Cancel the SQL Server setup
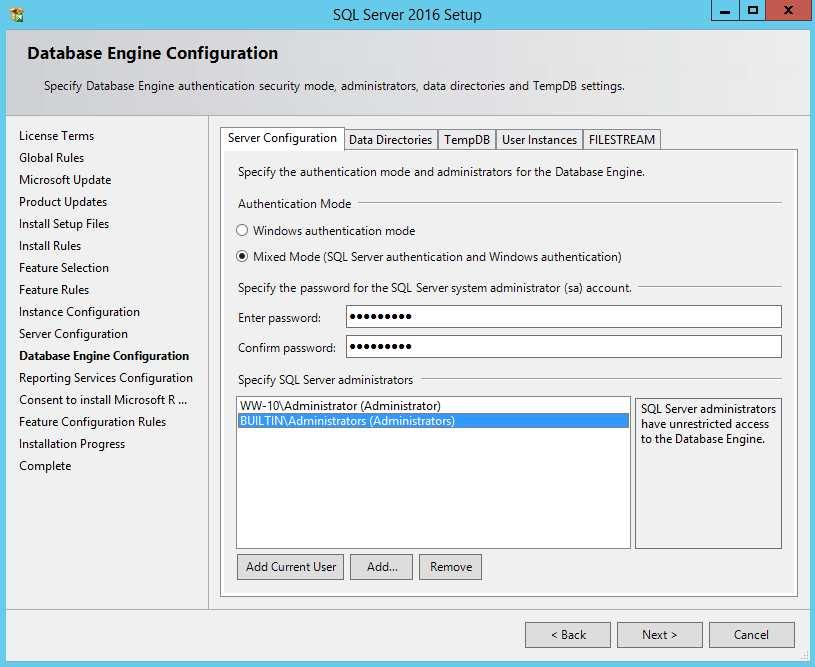The height and width of the screenshot is (667, 815). coord(752,635)
